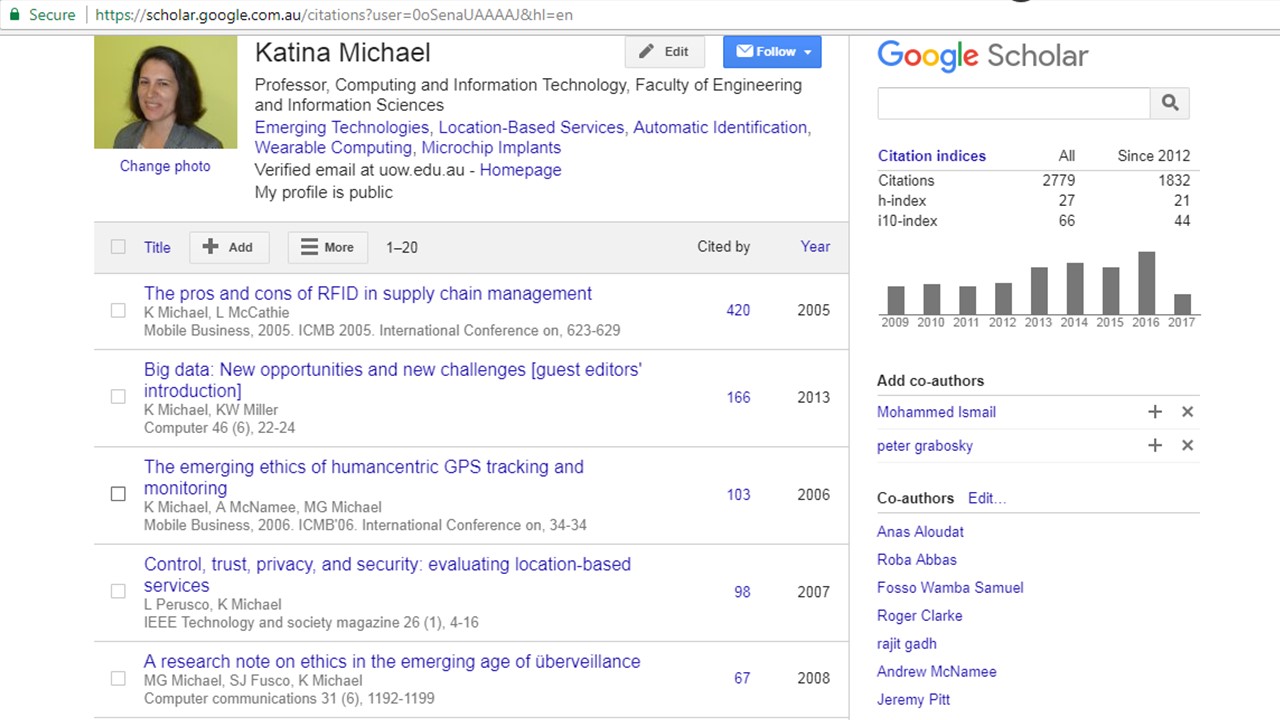Open suggested co-author Mohammed Ismail
1280x720 pixels.
(x=936, y=412)
